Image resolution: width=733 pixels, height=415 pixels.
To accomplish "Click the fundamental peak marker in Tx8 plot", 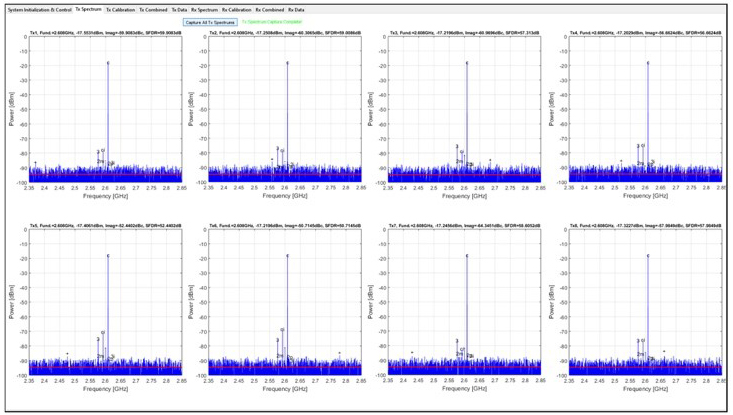I will 648,256.
